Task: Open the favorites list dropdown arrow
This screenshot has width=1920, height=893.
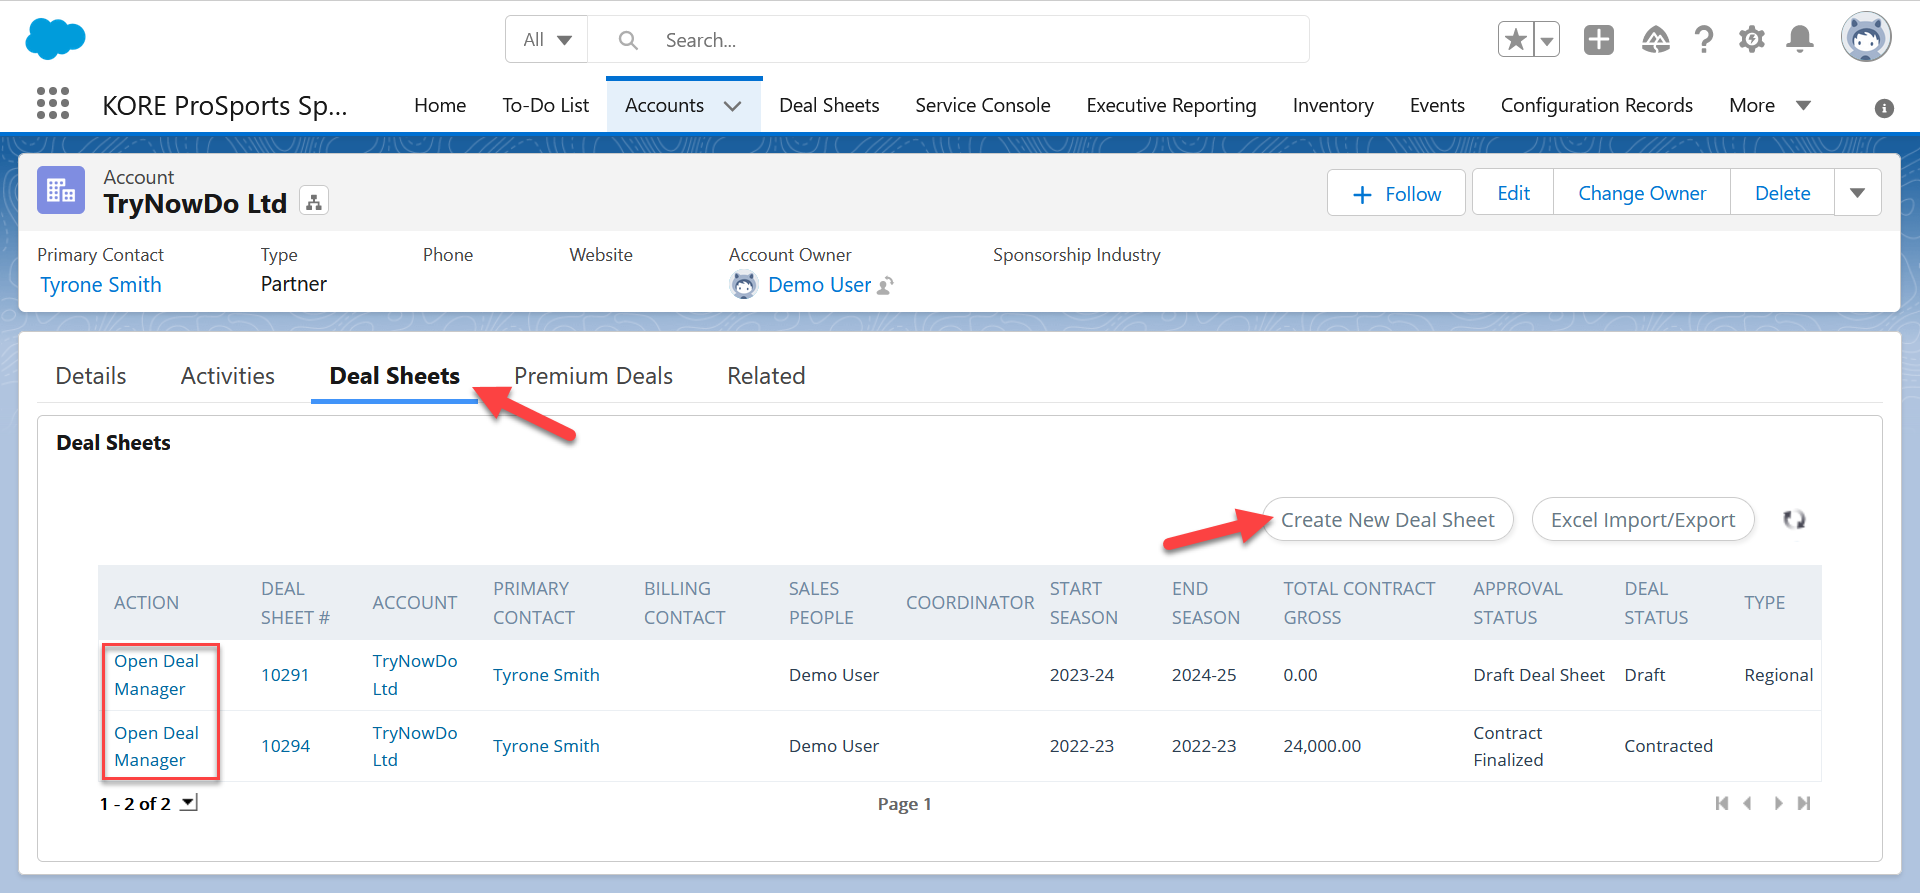Action: tap(1547, 40)
